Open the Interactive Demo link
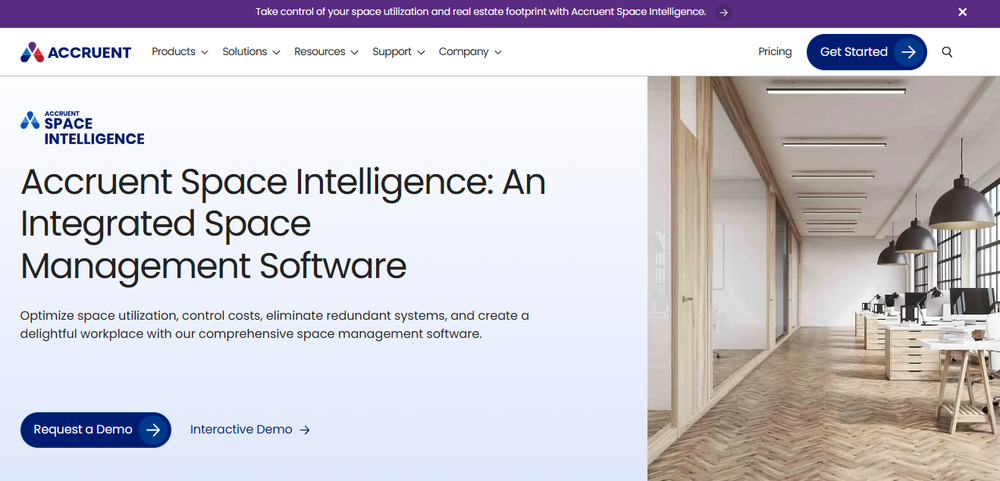1000x481 pixels. tap(250, 430)
